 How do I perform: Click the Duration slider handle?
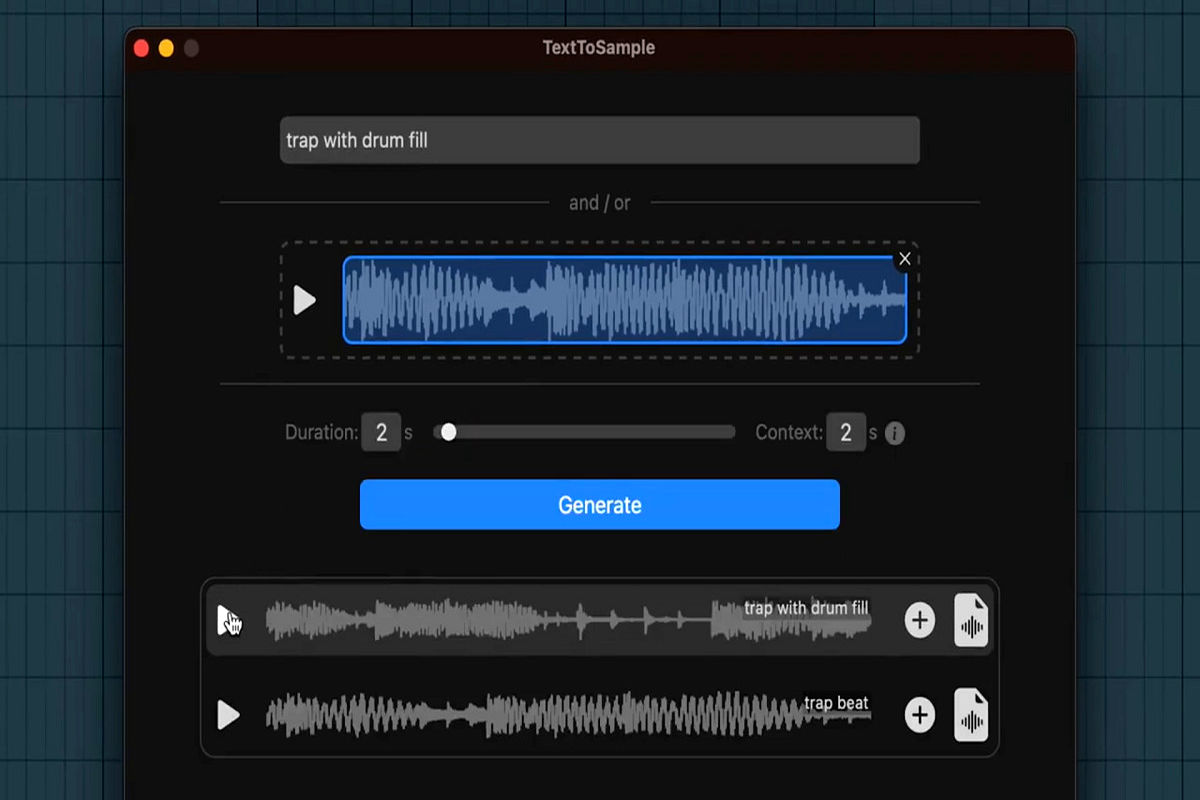pyautogui.click(x=449, y=432)
